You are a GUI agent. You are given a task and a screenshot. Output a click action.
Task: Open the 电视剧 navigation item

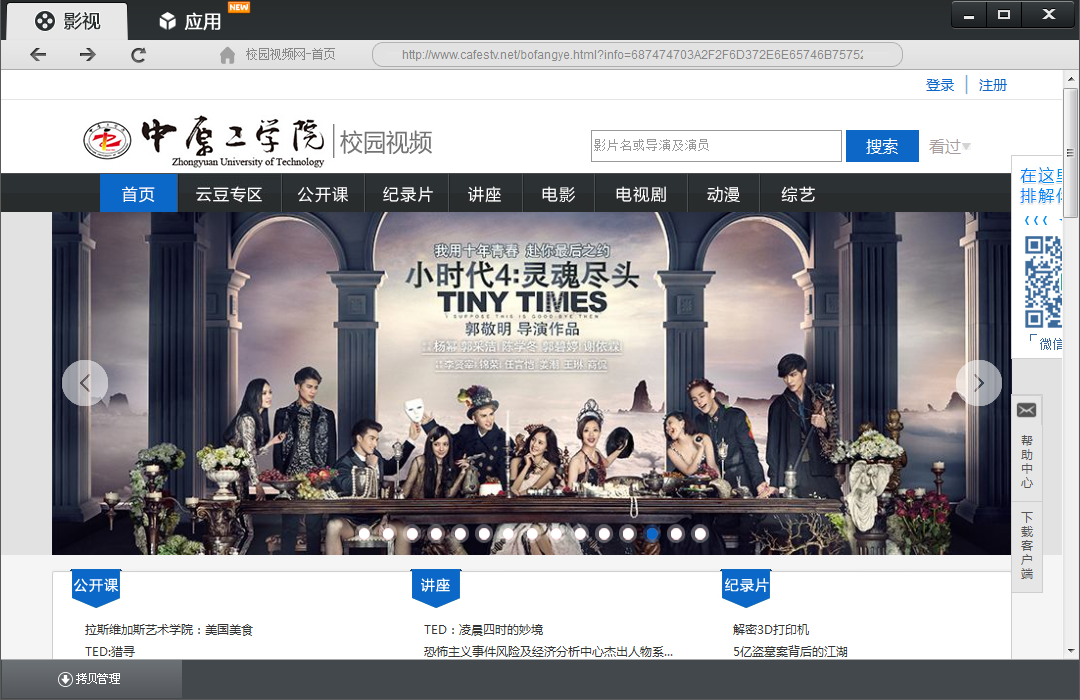tap(641, 194)
